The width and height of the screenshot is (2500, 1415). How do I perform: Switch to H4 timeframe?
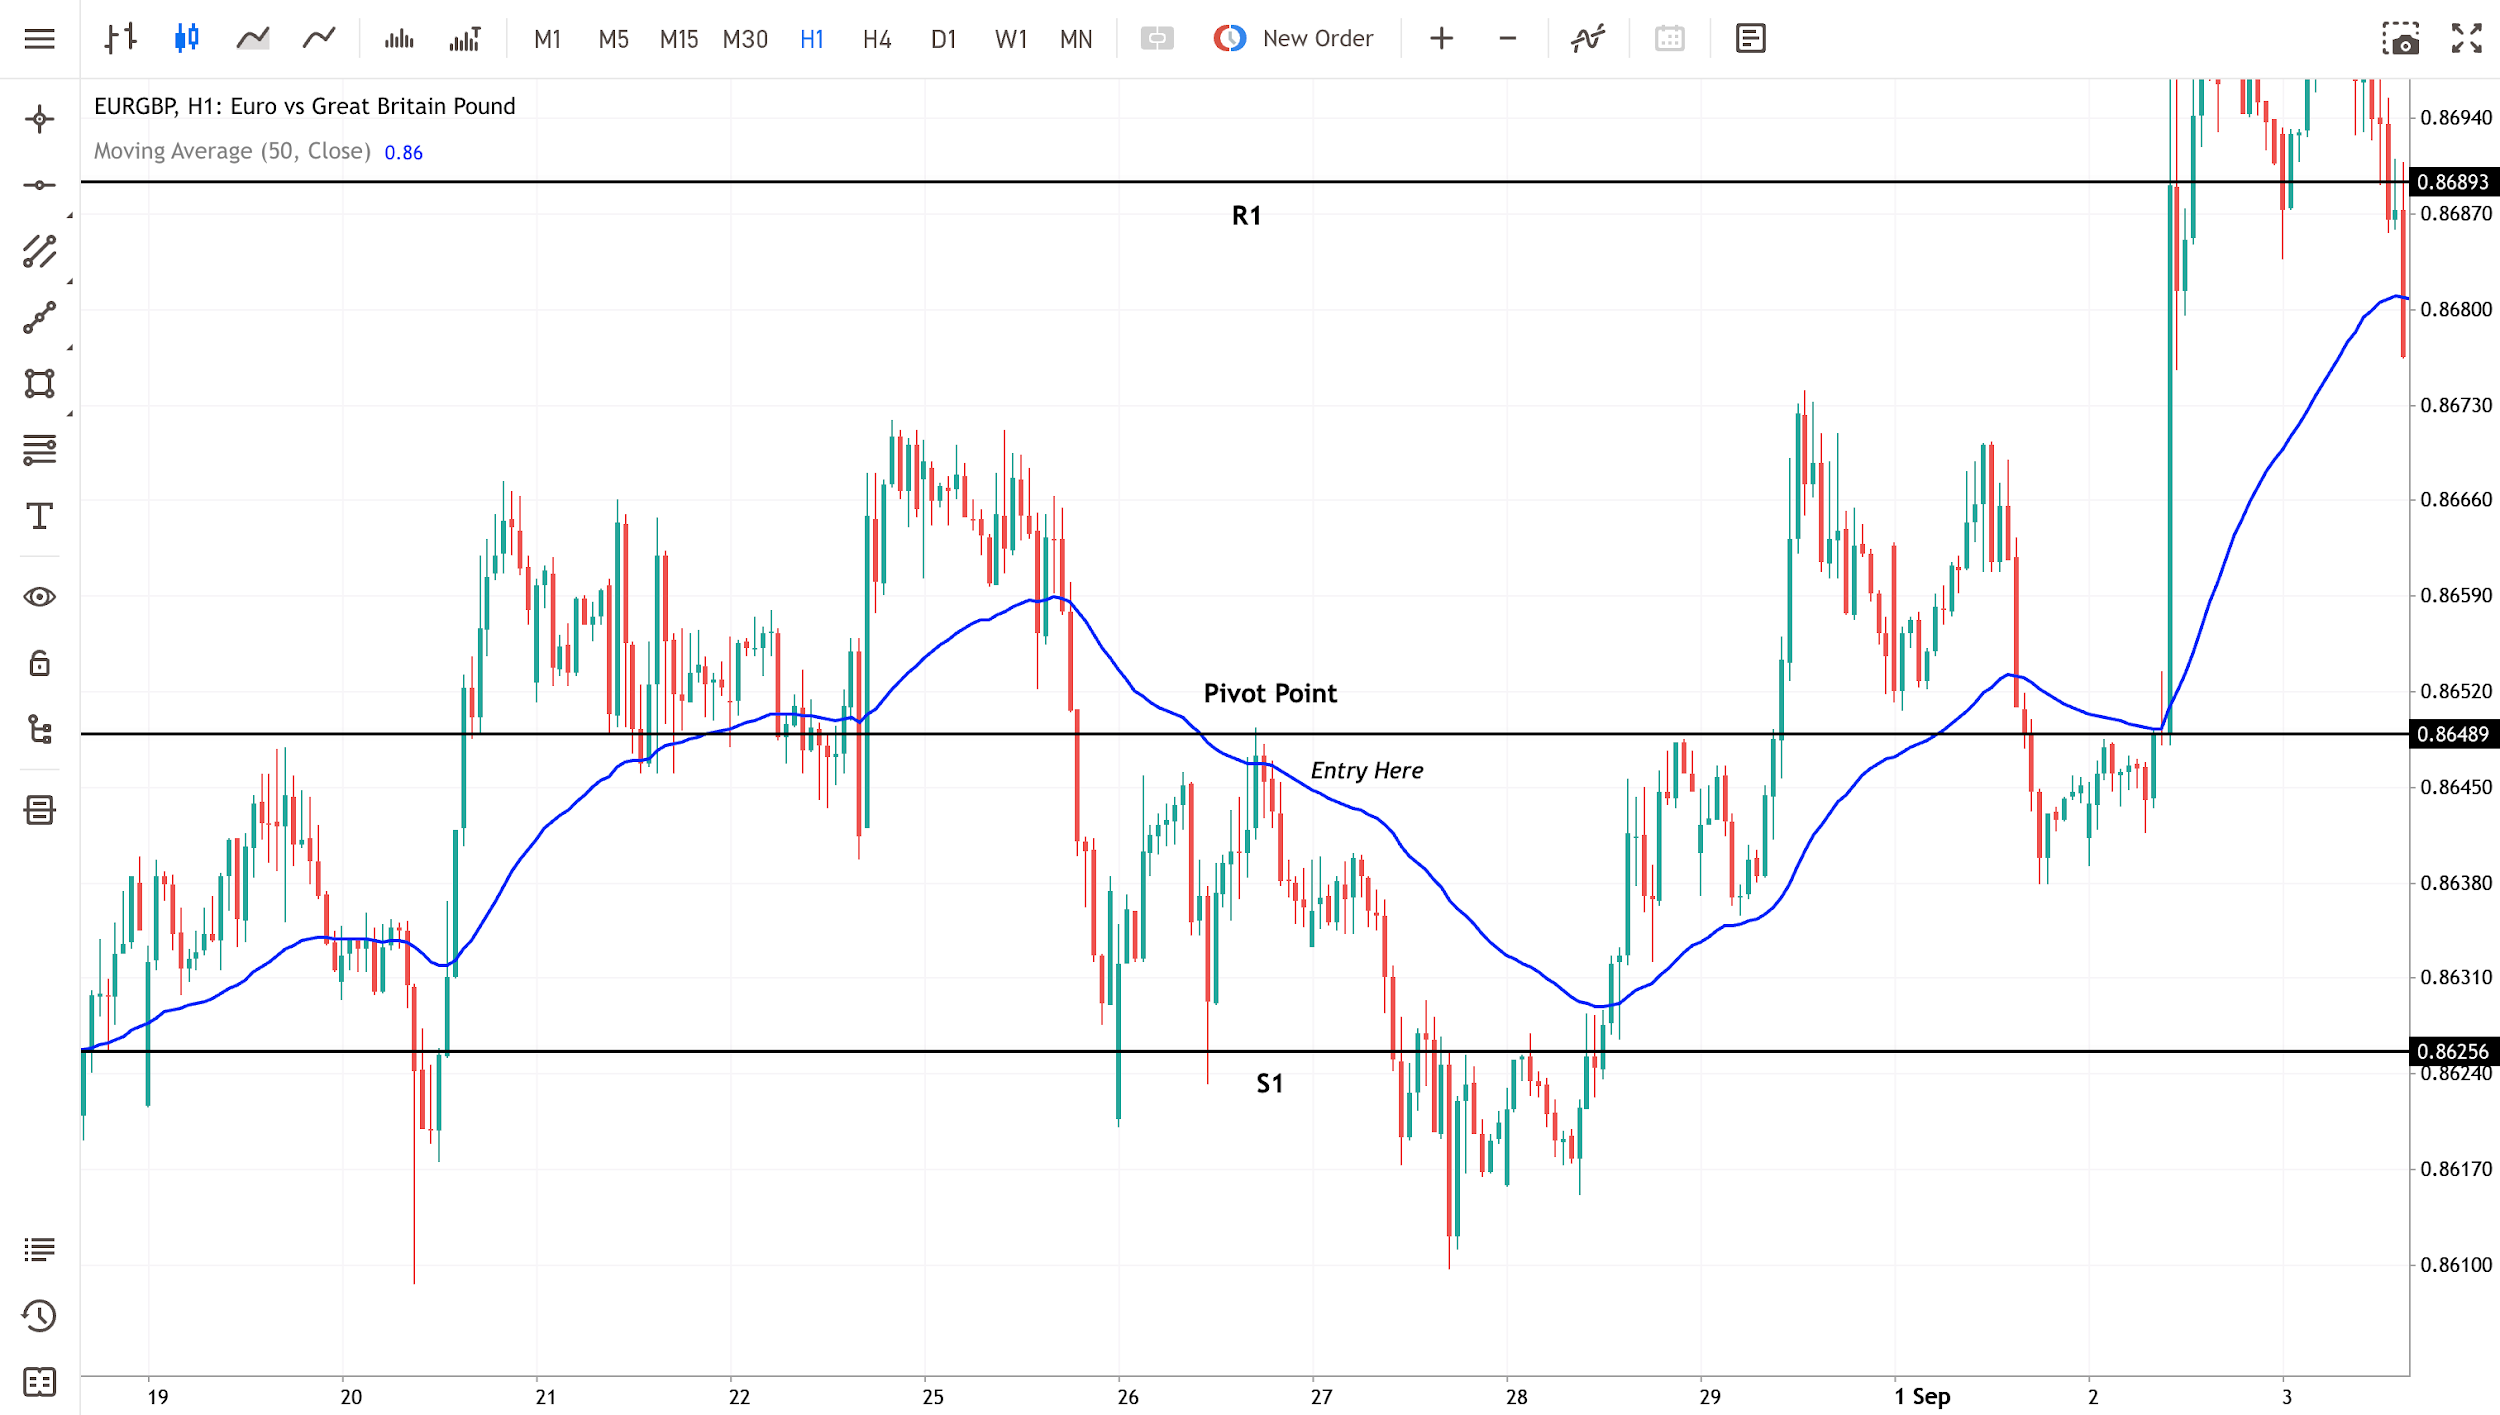(876, 39)
